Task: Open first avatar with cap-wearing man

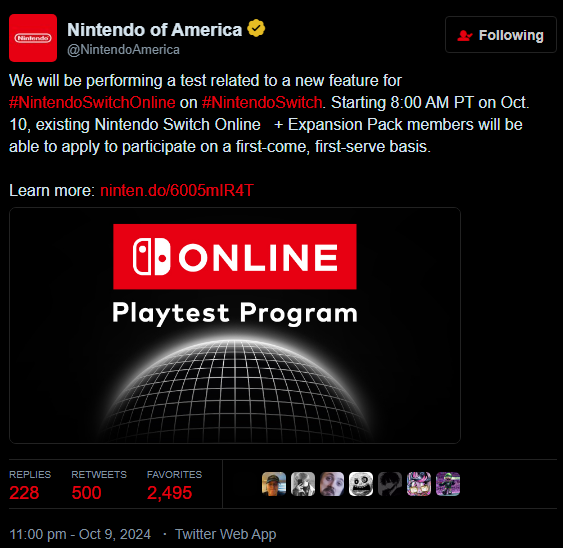Action: (x=274, y=484)
